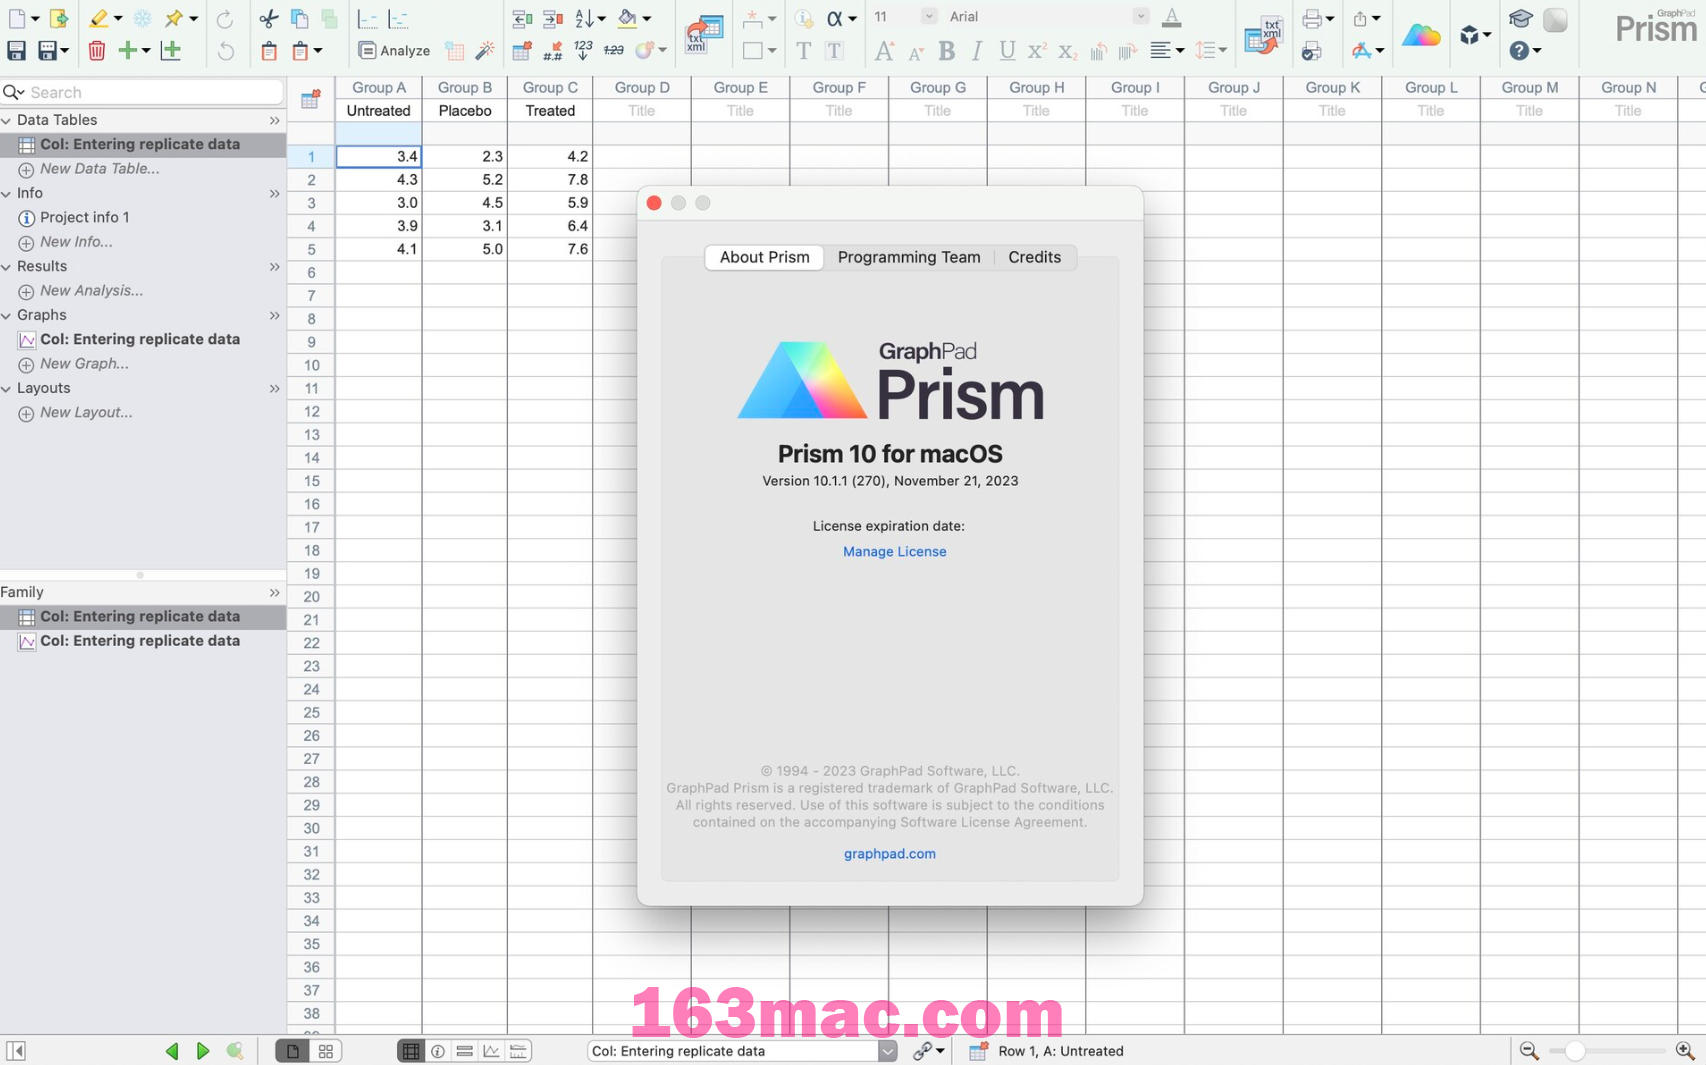Switch to gallery grid view toggle
1706x1065 pixels.
326,1051
